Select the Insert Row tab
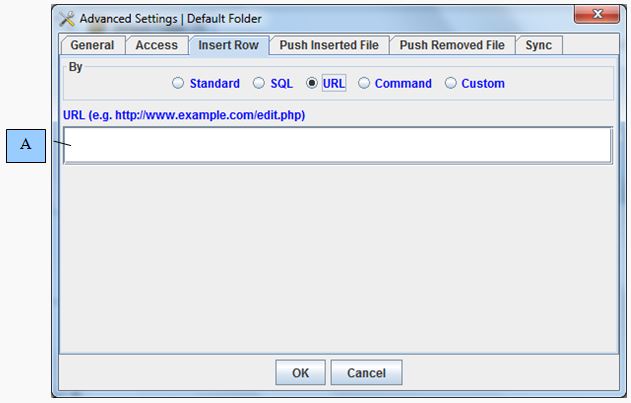The image size is (631, 403). point(228,45)
